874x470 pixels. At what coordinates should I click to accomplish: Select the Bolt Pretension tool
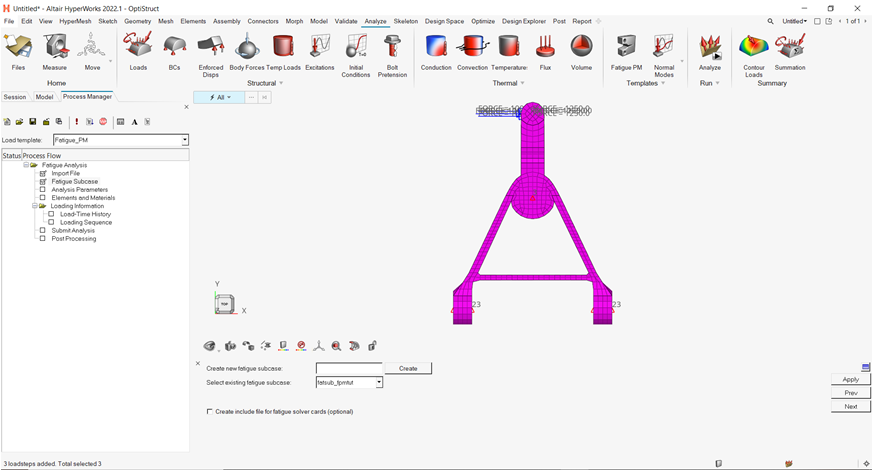392,46
